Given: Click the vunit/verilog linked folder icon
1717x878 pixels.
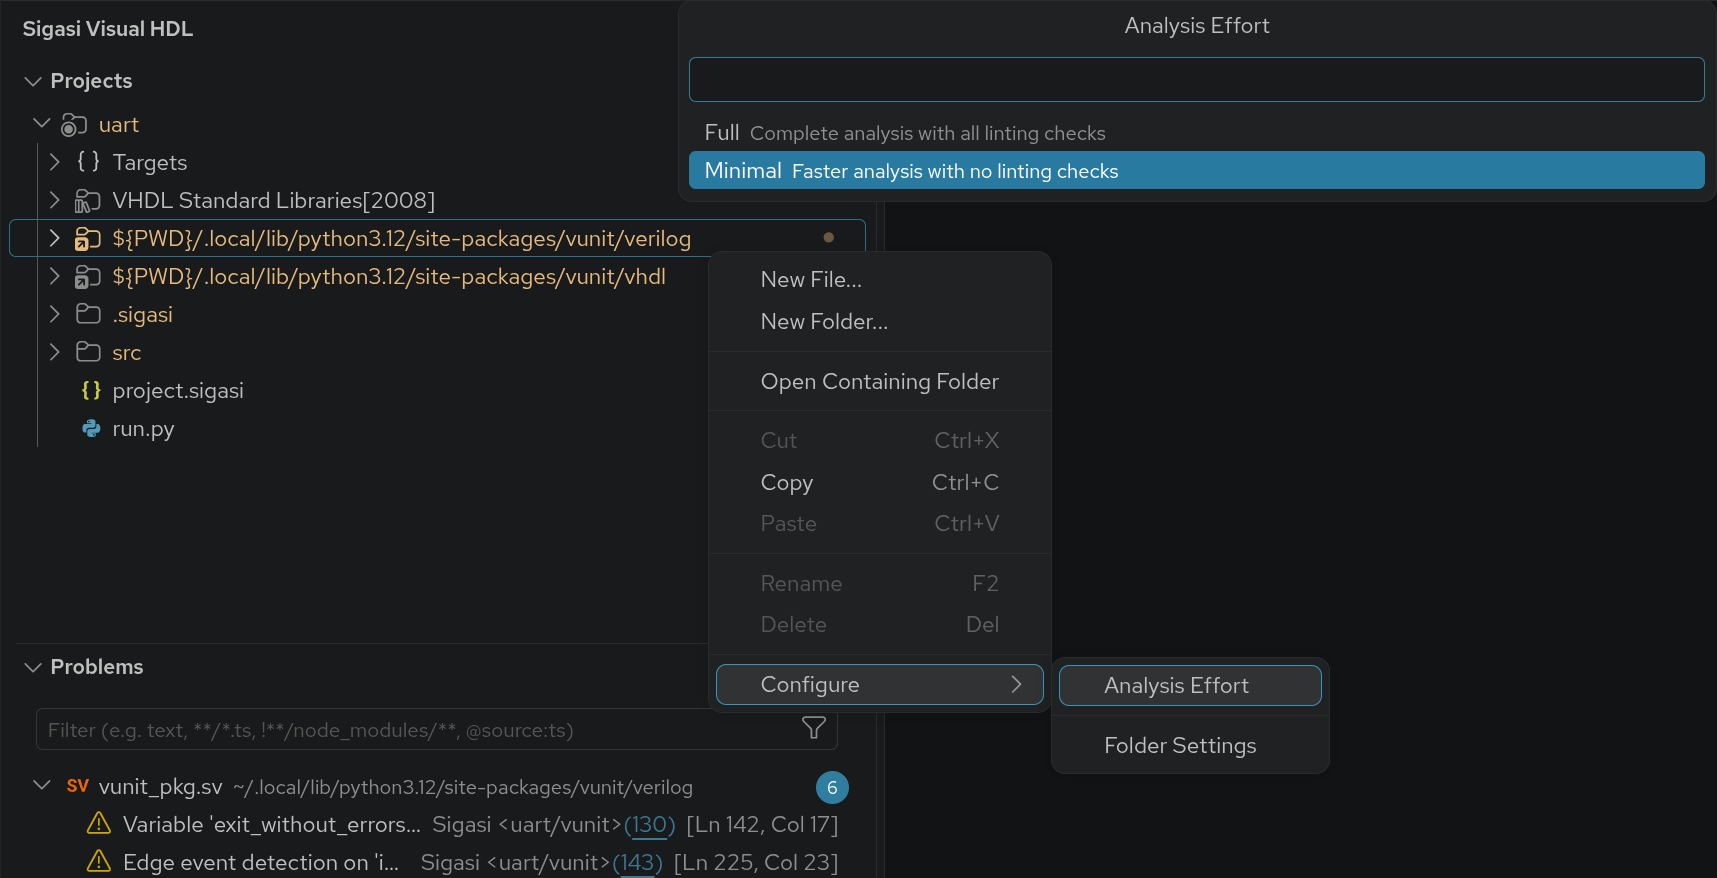Looking at the screenshot, I should coord(88,239).
